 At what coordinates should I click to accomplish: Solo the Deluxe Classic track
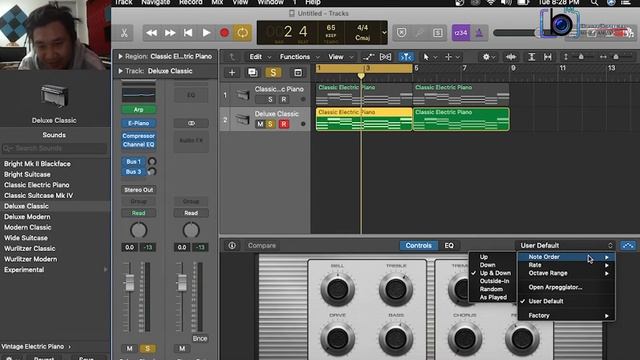tap(270, 124)
